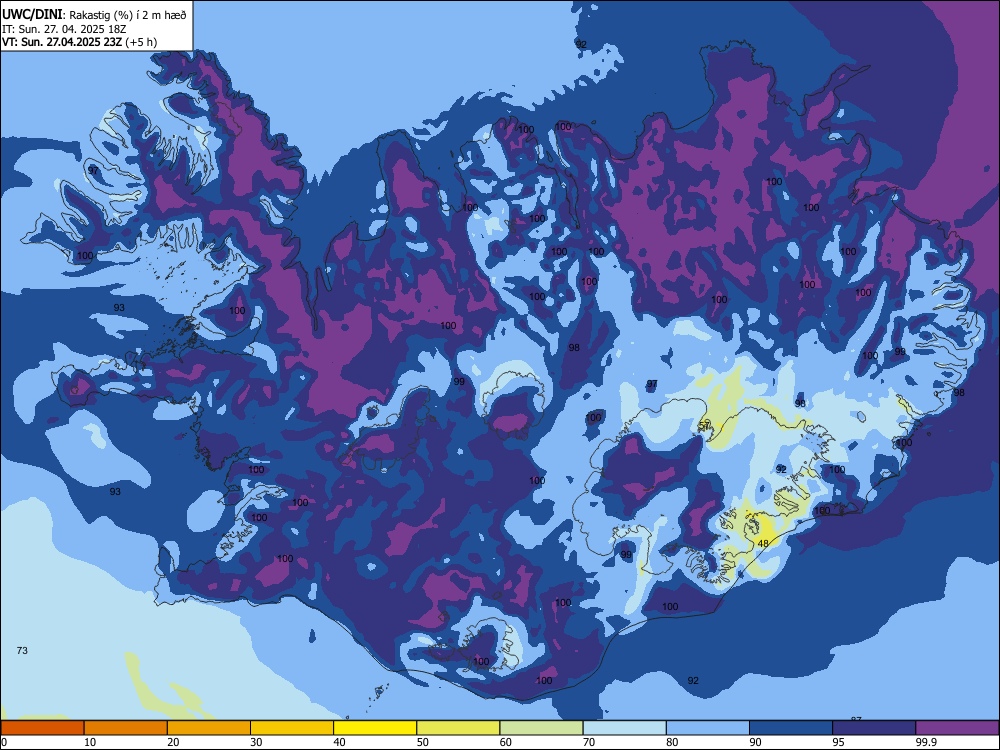Click the pale blue 70–80 legend swatch
The image size is (1000, 750).
tap(625, 728)
